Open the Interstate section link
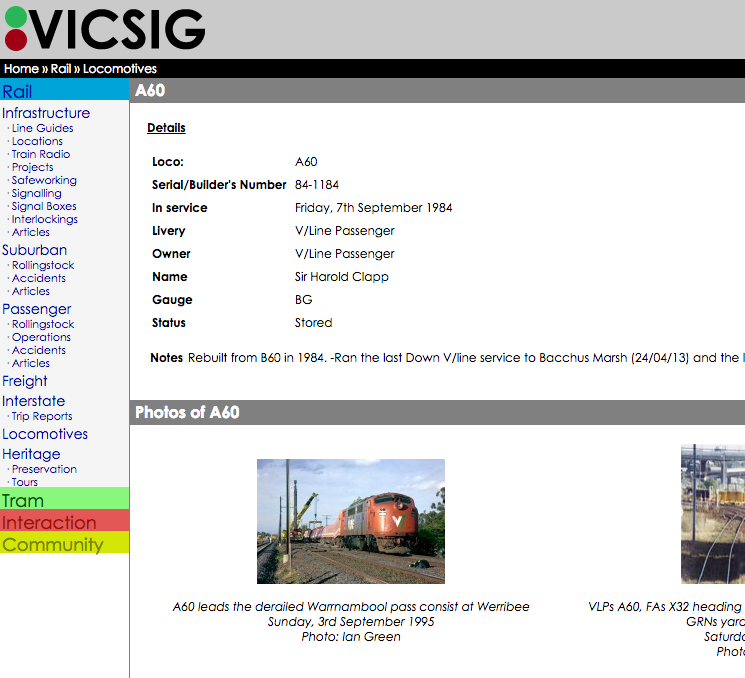 [33, 401]
